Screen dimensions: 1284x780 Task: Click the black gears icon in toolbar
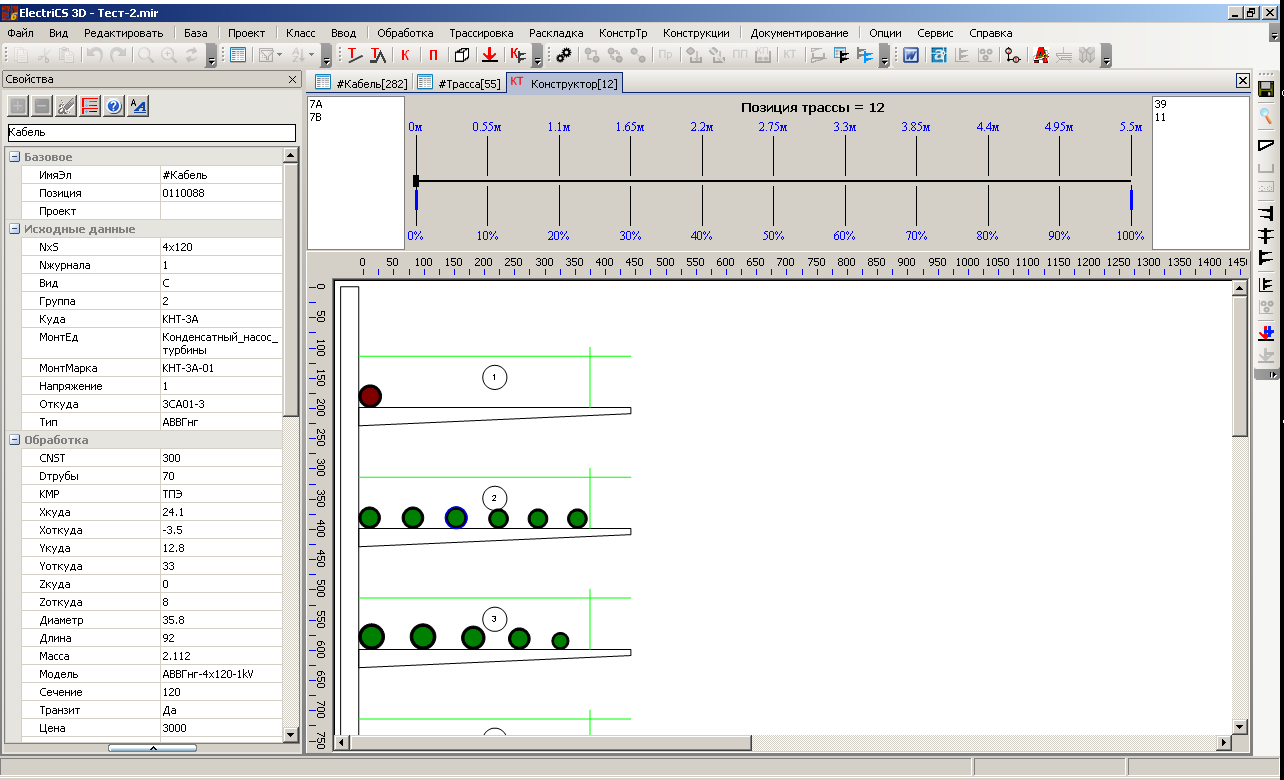[x=564, y=56]
